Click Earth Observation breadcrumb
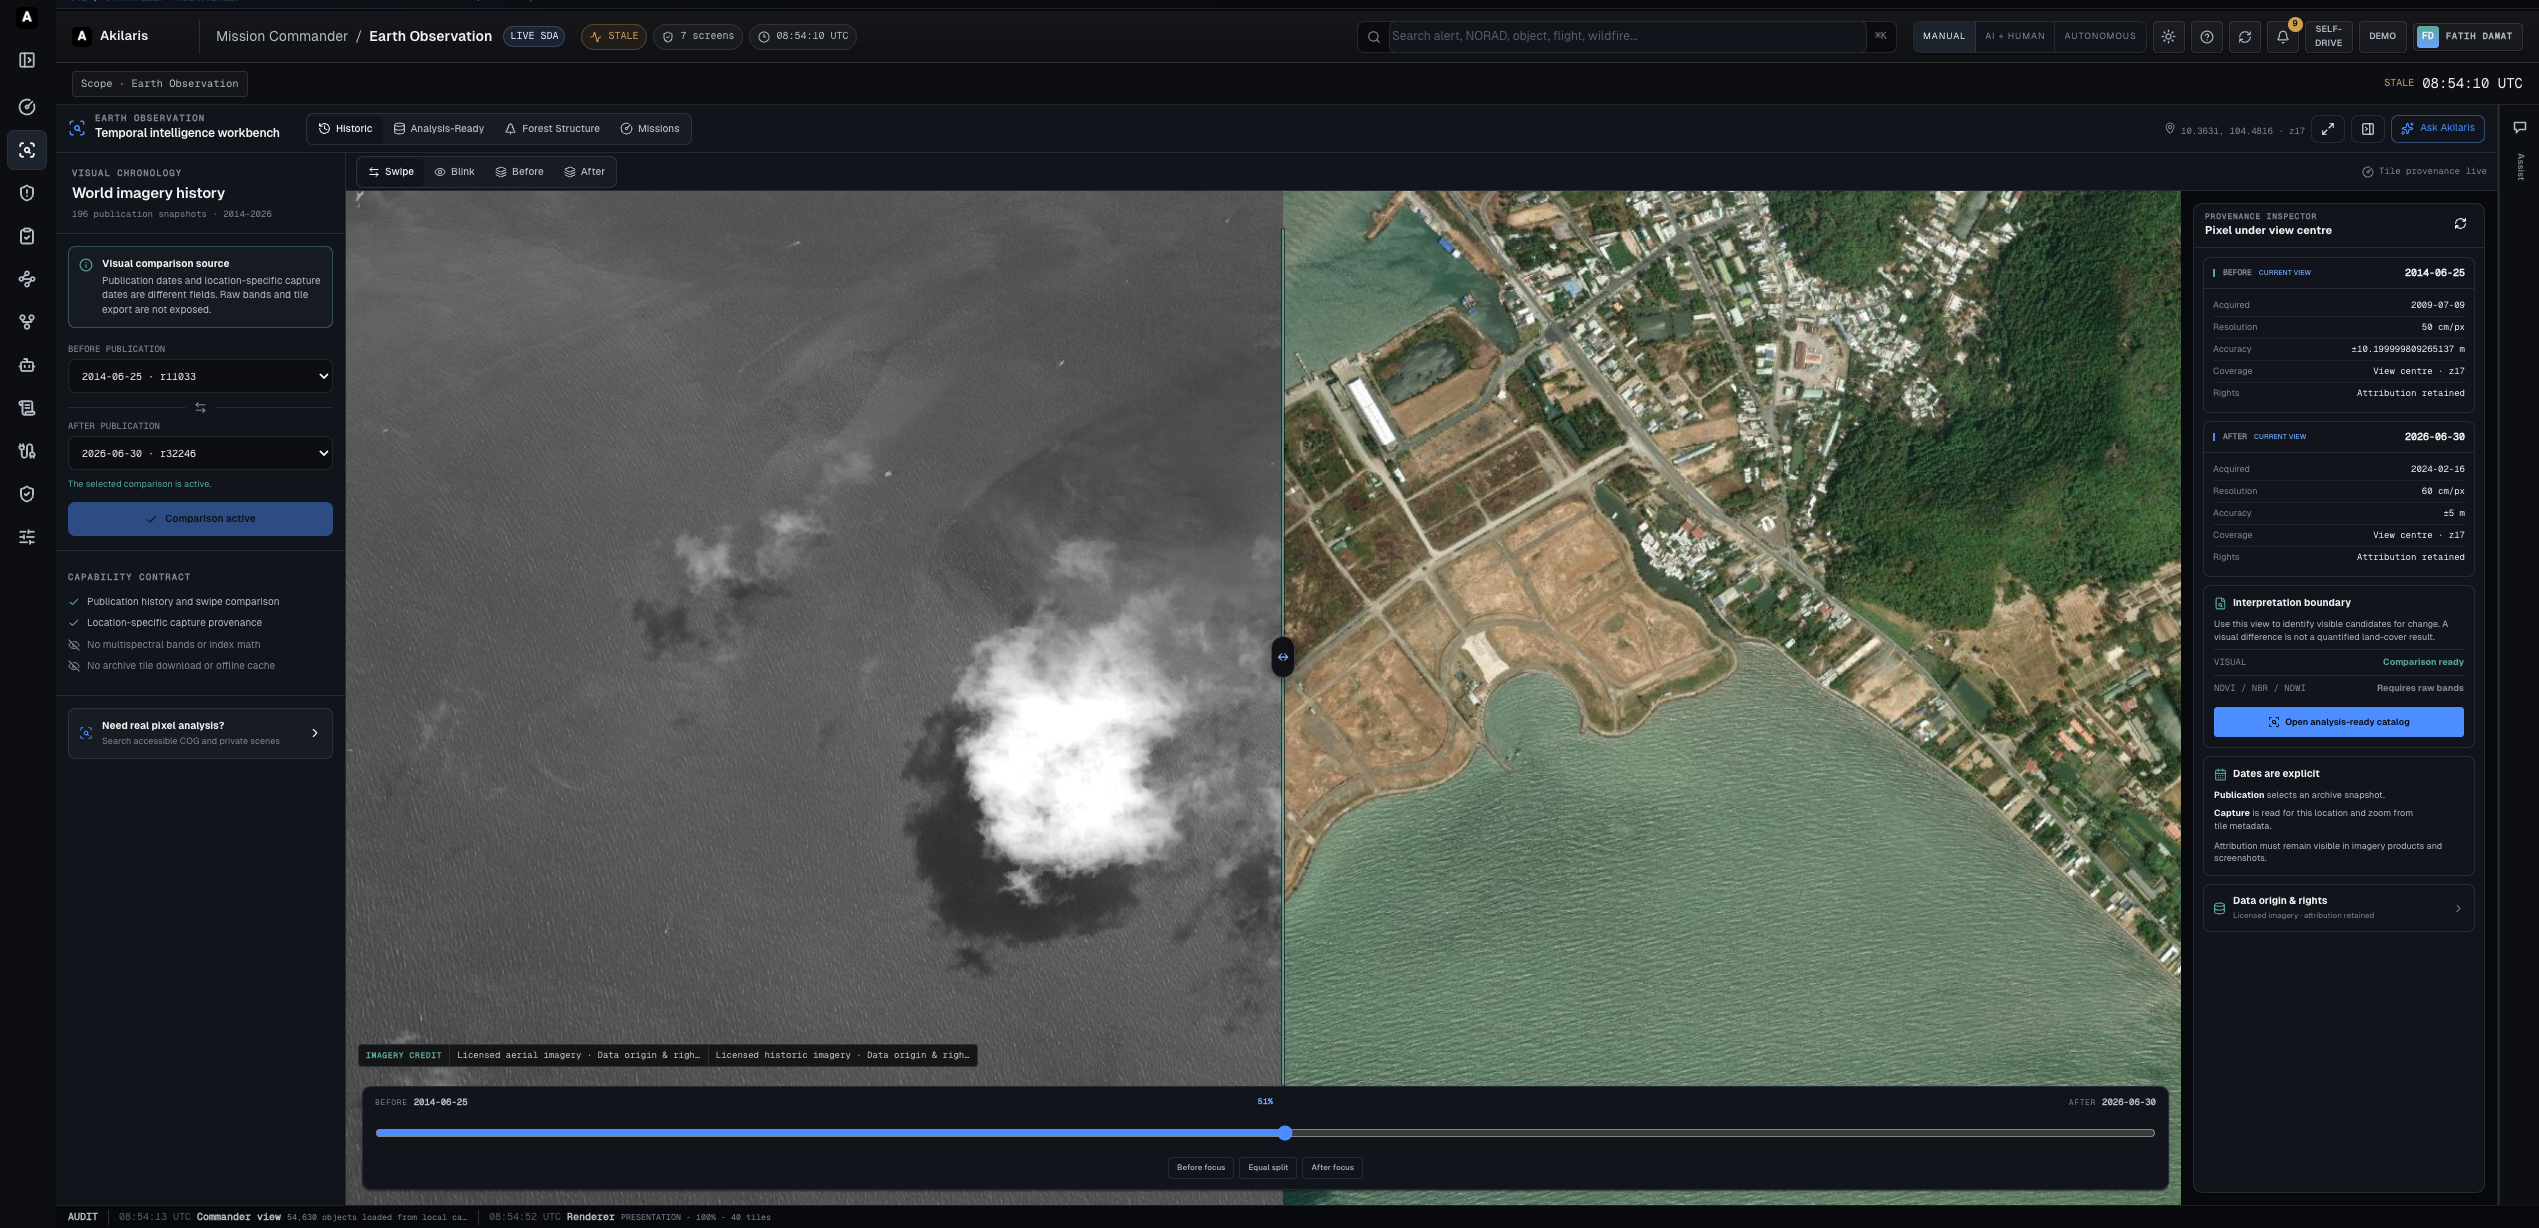Screen dimensions: 2539x1228 pyautogui.click(x=430, y=36)
